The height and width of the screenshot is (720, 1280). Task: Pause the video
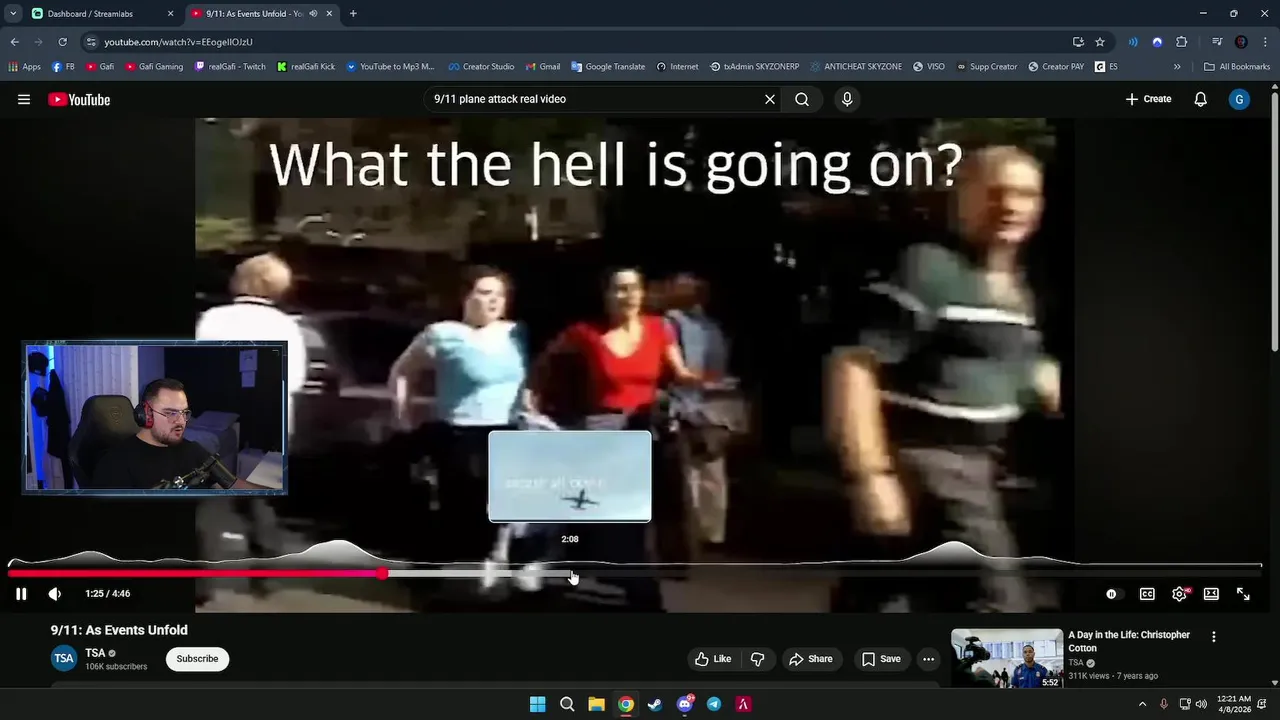coord(21,593)
